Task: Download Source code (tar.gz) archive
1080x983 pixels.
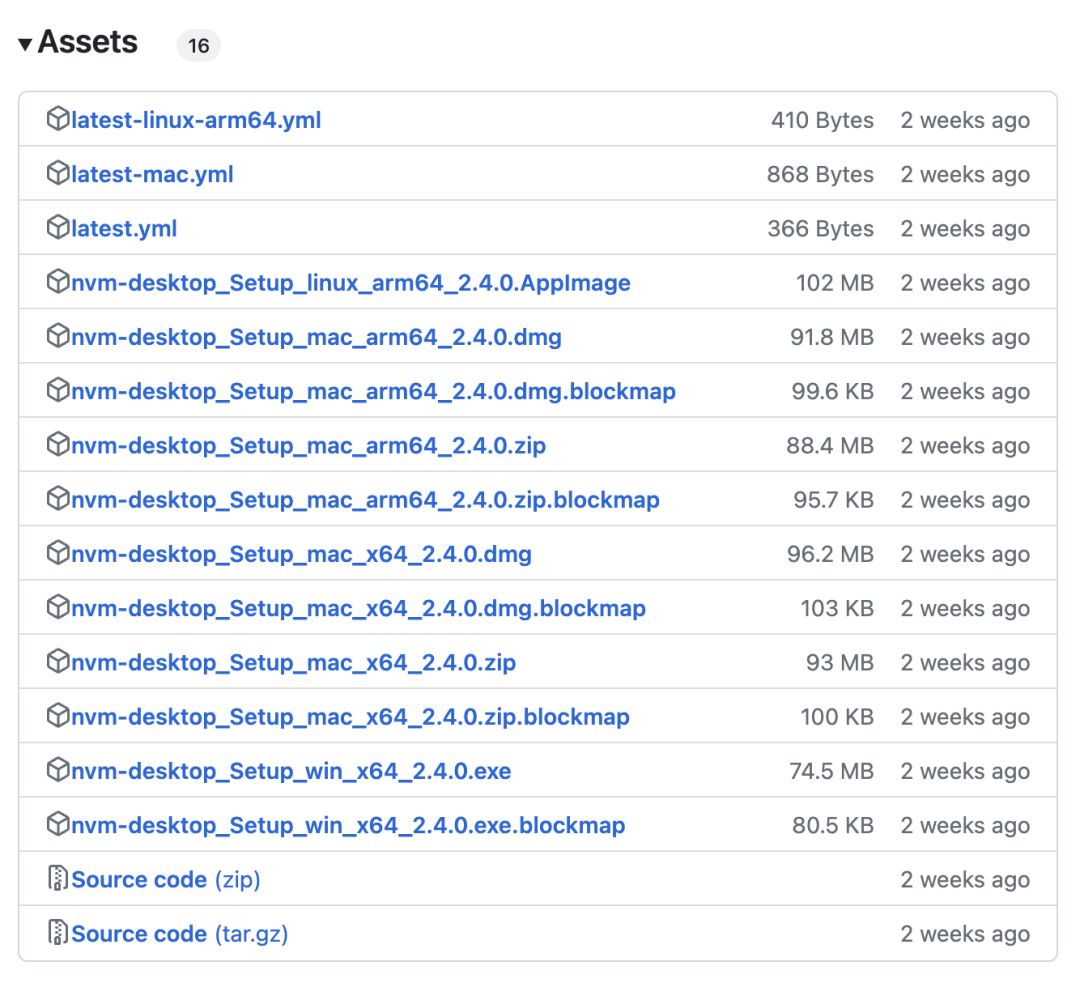Action: [x=180, y=934]
